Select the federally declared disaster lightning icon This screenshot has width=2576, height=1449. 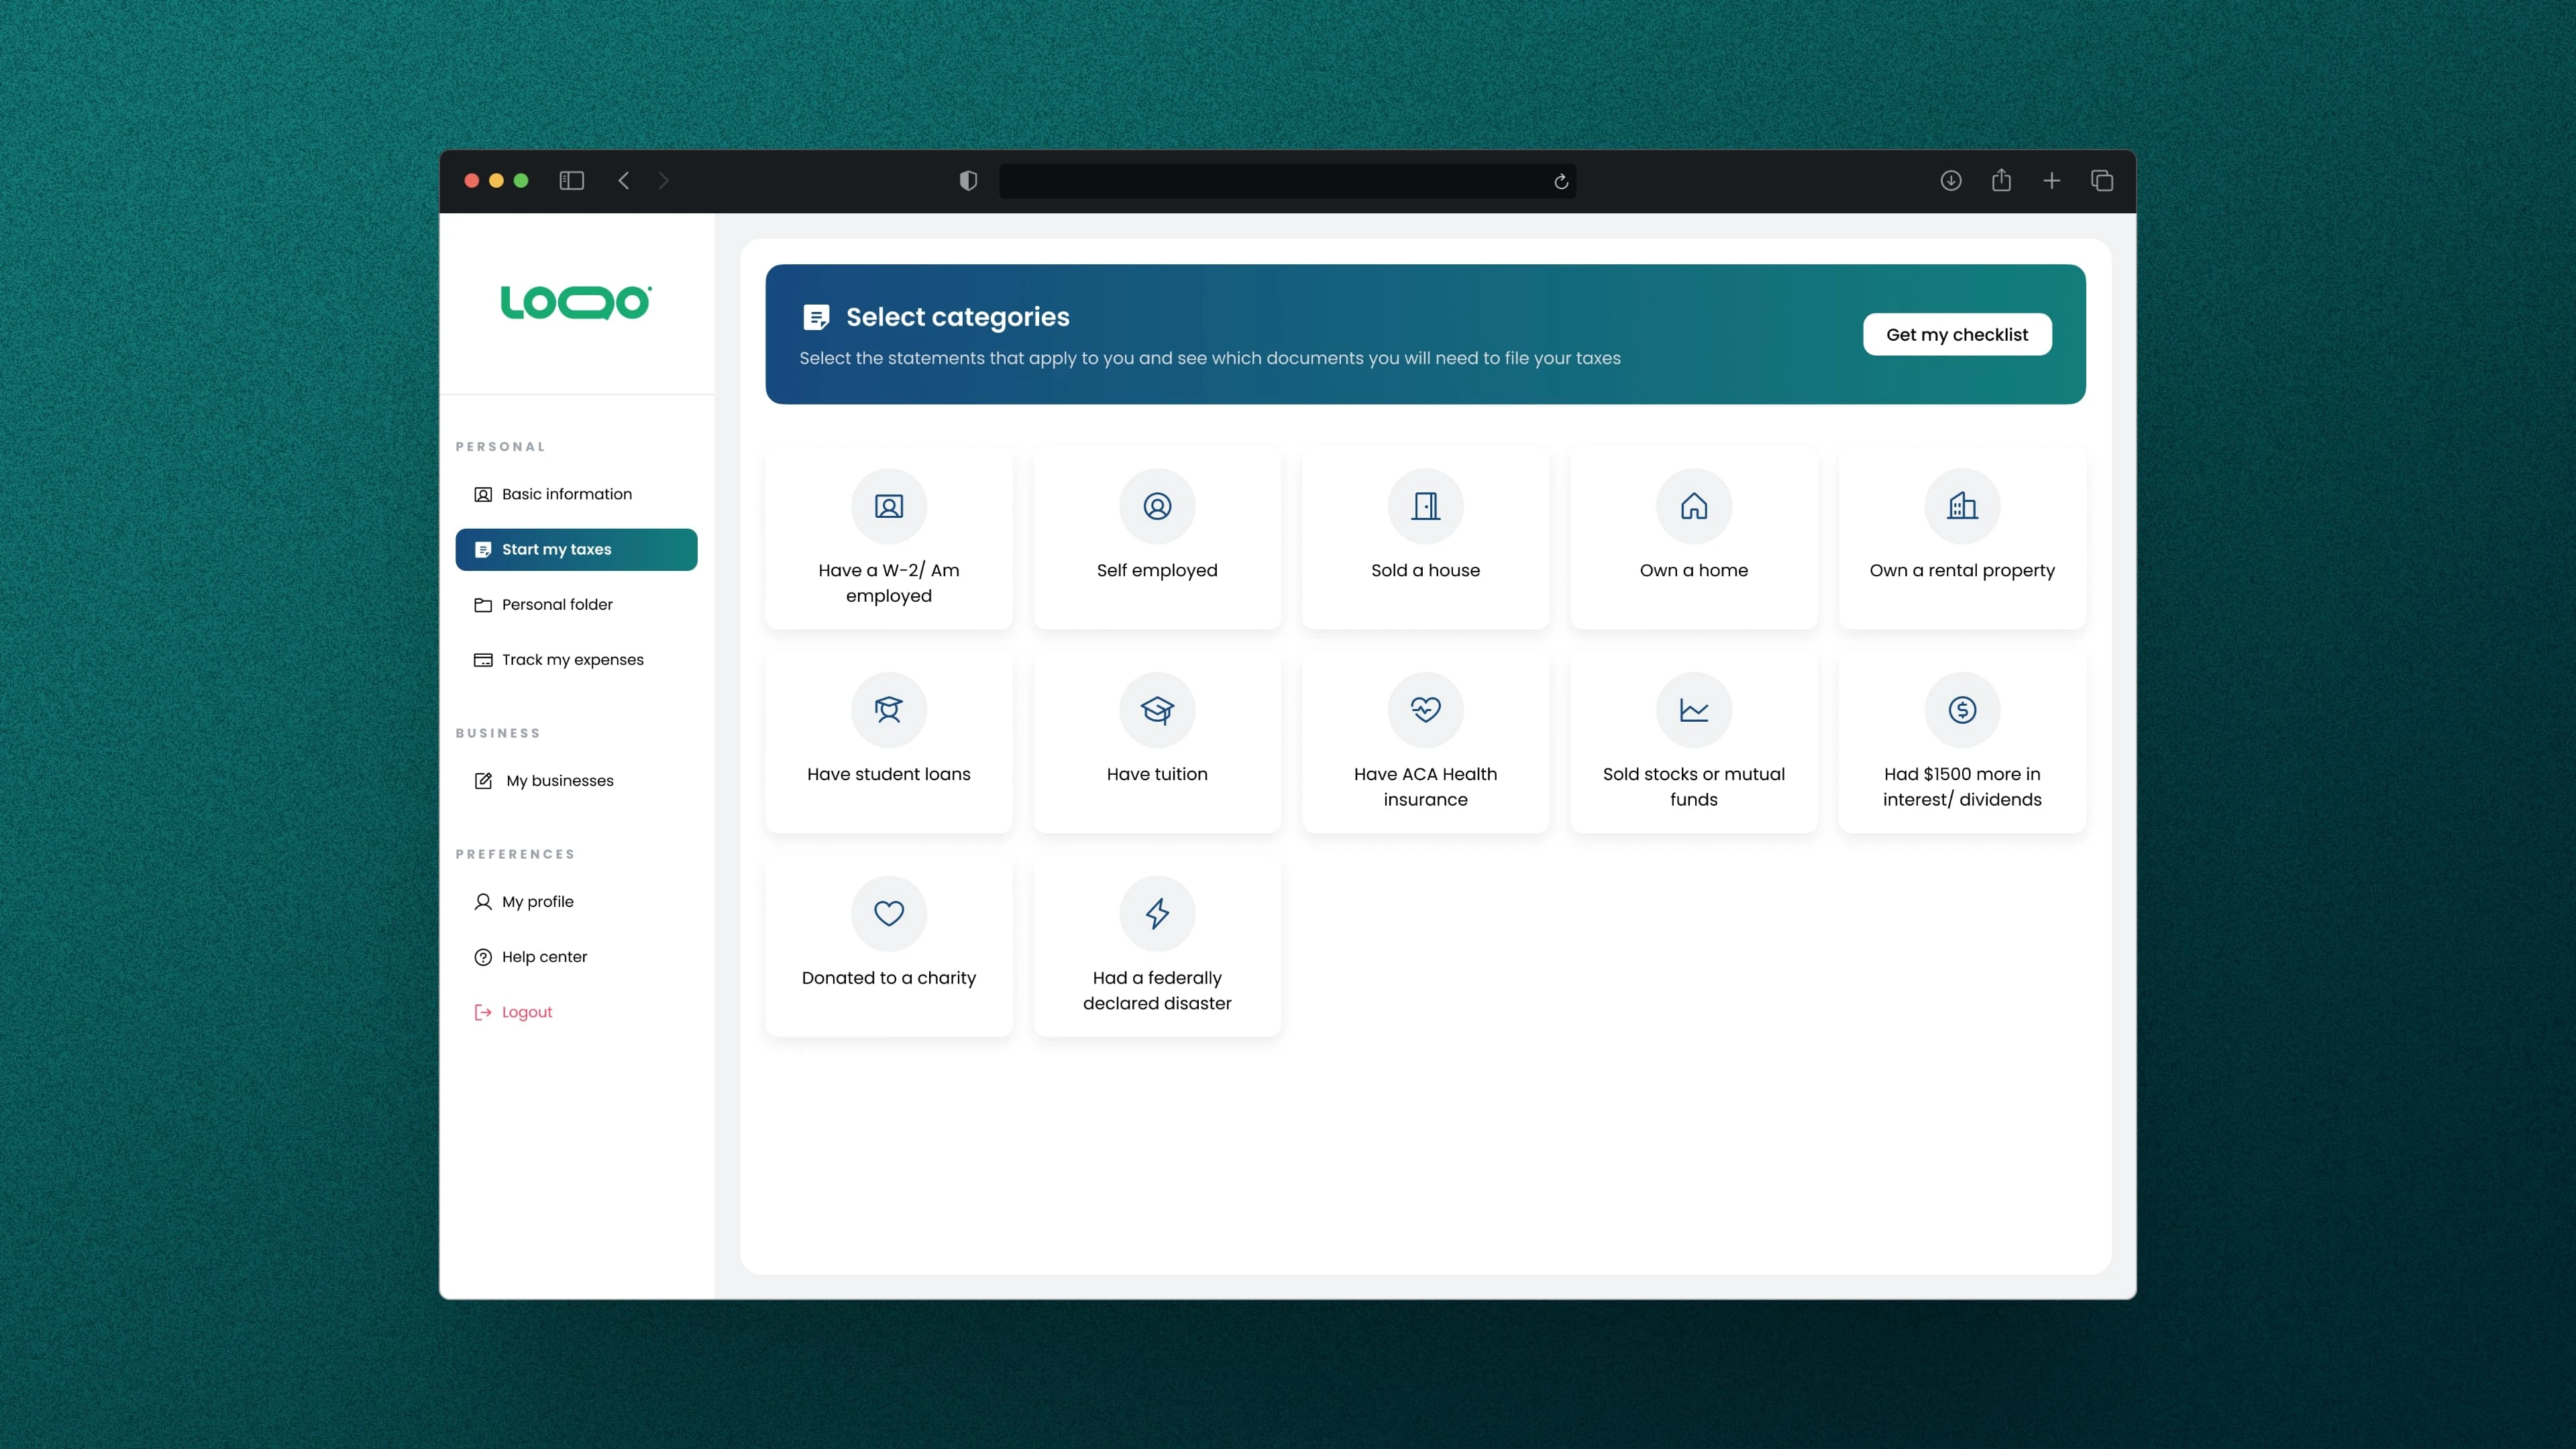(1157, 913)
